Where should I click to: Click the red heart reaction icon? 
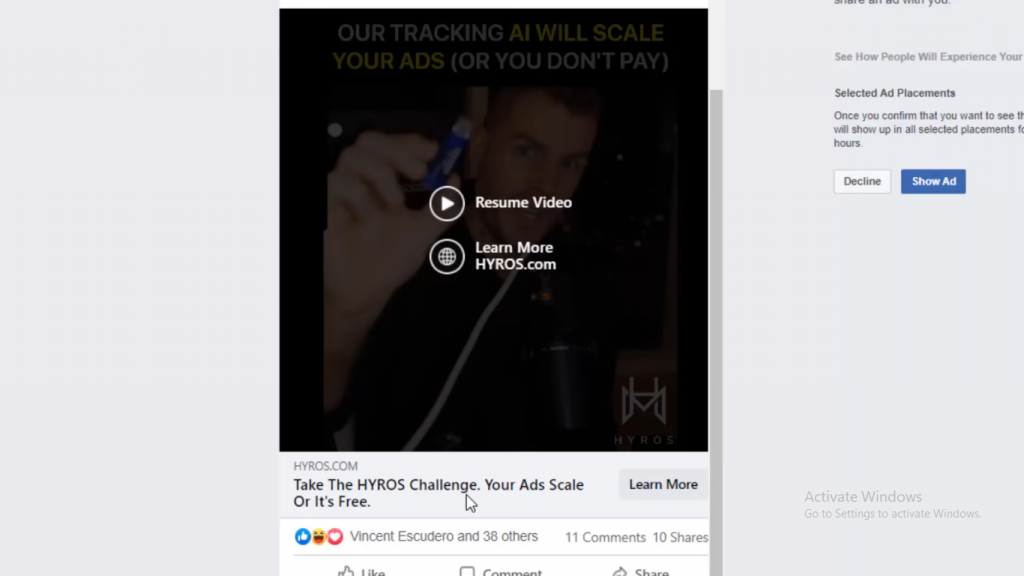(x=335, y=536)
